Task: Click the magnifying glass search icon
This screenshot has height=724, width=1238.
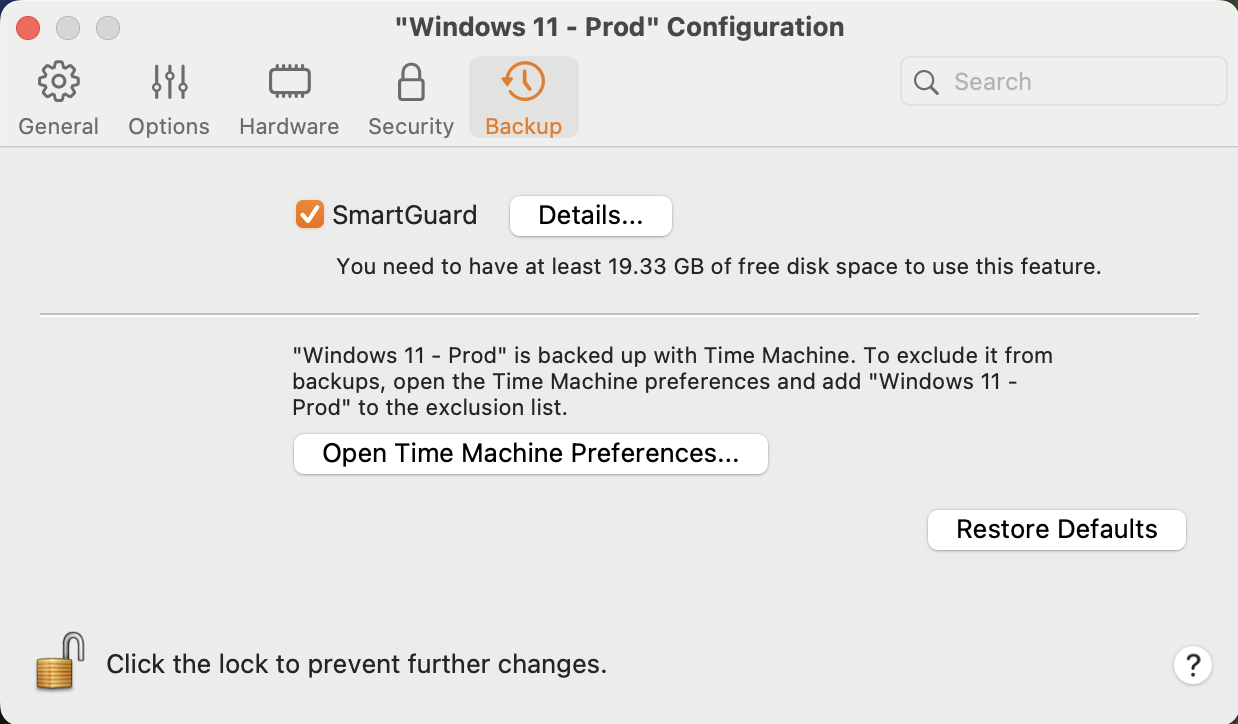Action: (x=927, y=82)
